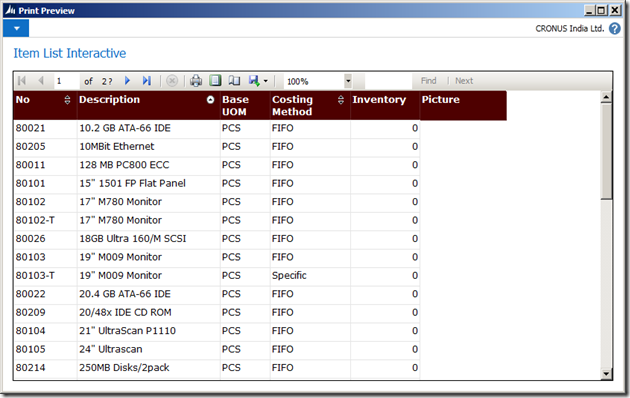The image size is (630, 398).
Task: Select item number 80021
Action: [30, 128]
